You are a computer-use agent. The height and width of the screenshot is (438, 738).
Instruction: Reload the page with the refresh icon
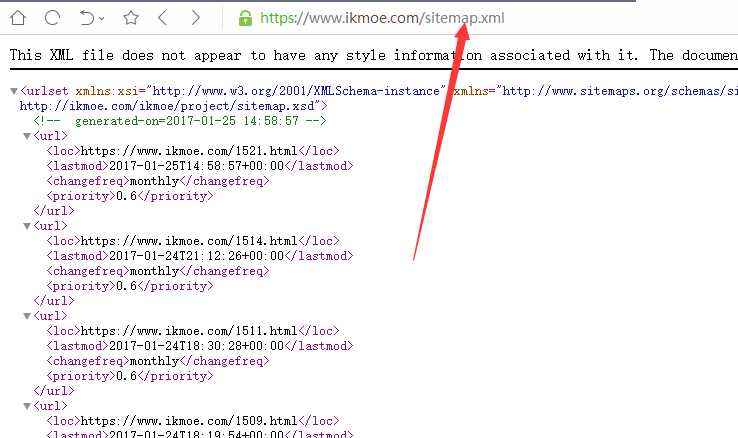(x=52, y=18)
